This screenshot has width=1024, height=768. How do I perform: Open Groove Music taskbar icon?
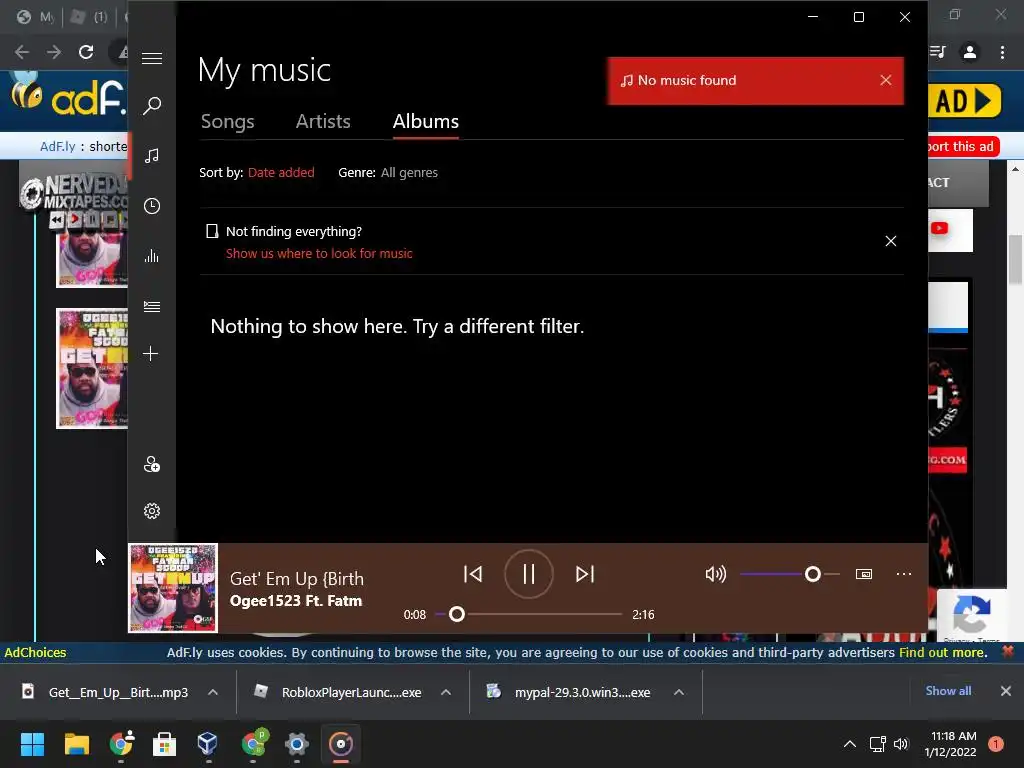pos(340,744)
